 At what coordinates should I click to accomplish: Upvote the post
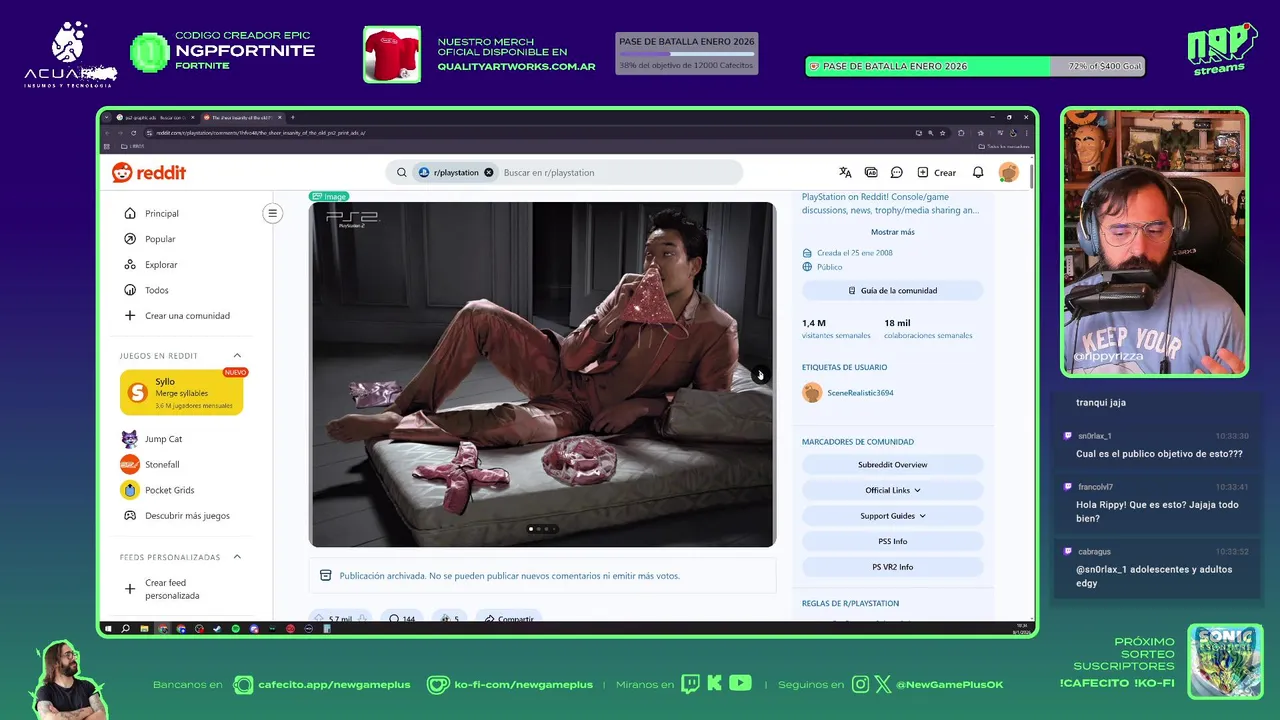click(318, 619)
